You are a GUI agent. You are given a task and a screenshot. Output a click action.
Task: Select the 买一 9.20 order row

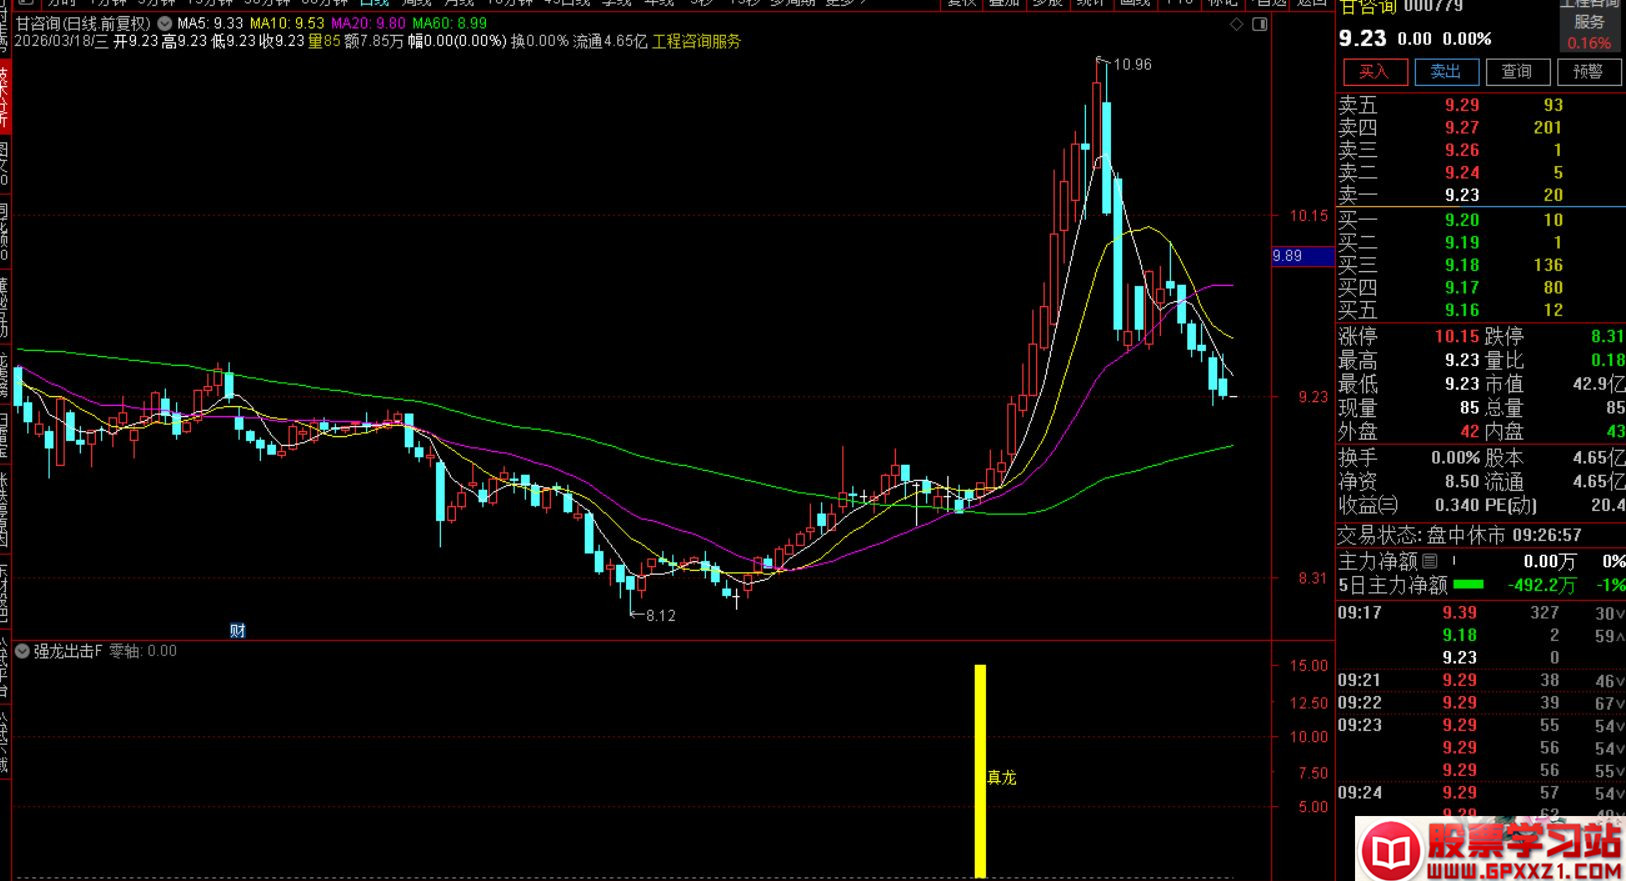pos(1480,220)
